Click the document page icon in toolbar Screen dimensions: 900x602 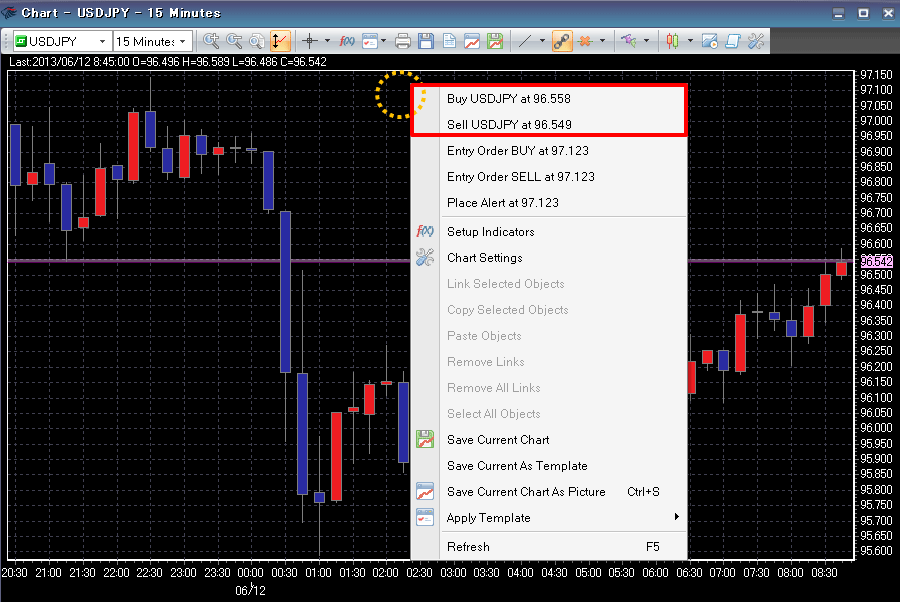[449, 41]
